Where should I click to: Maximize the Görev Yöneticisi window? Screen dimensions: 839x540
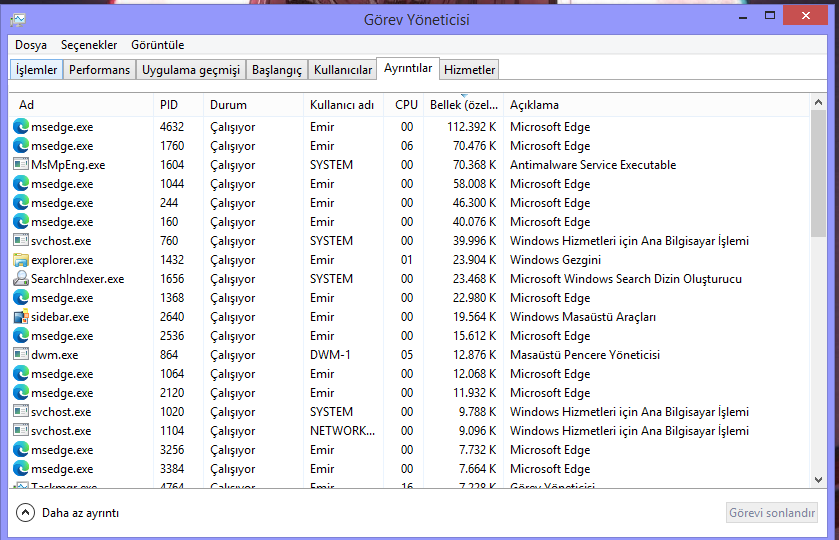pyautogui.click(x=769, y=16)
